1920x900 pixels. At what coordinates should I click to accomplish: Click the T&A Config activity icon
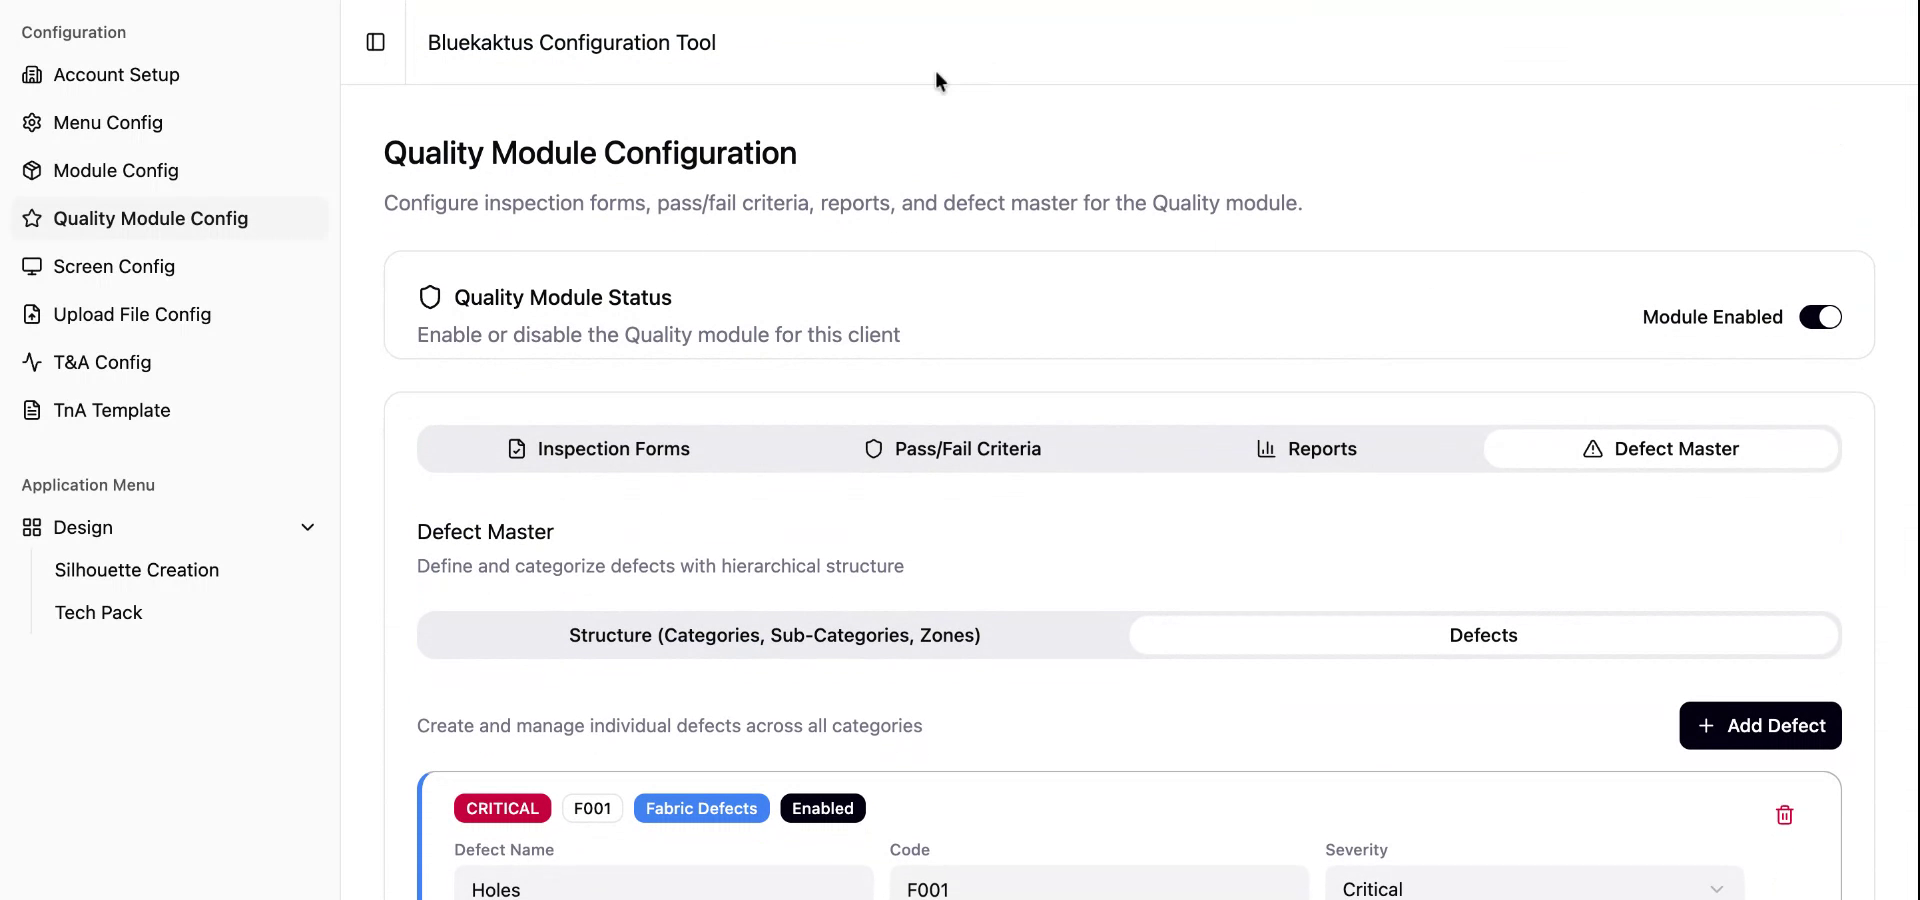32,363
